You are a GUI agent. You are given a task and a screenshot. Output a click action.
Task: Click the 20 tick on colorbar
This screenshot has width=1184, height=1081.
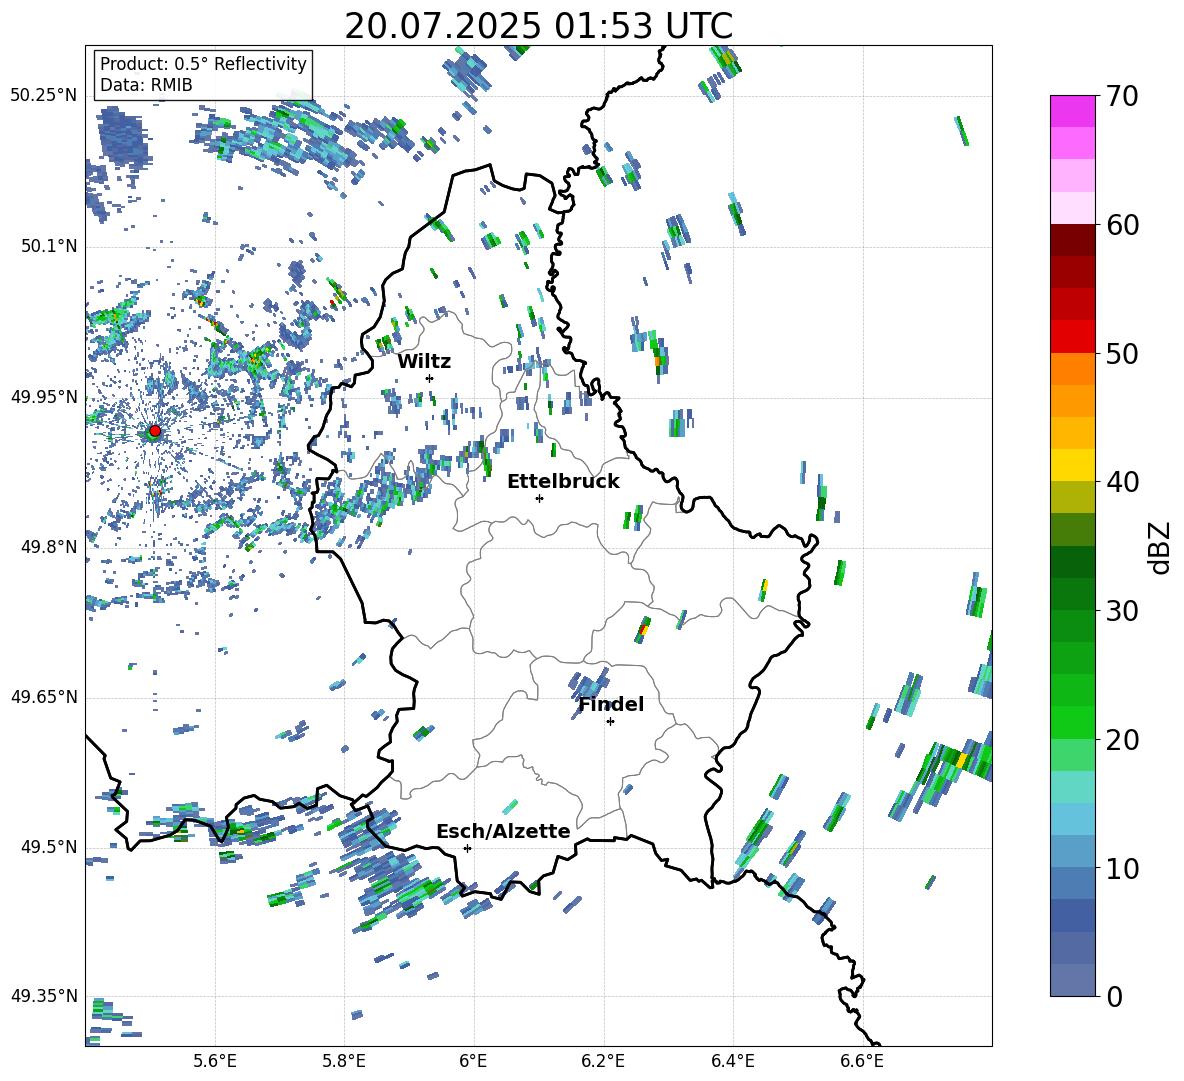point(1123,739)
